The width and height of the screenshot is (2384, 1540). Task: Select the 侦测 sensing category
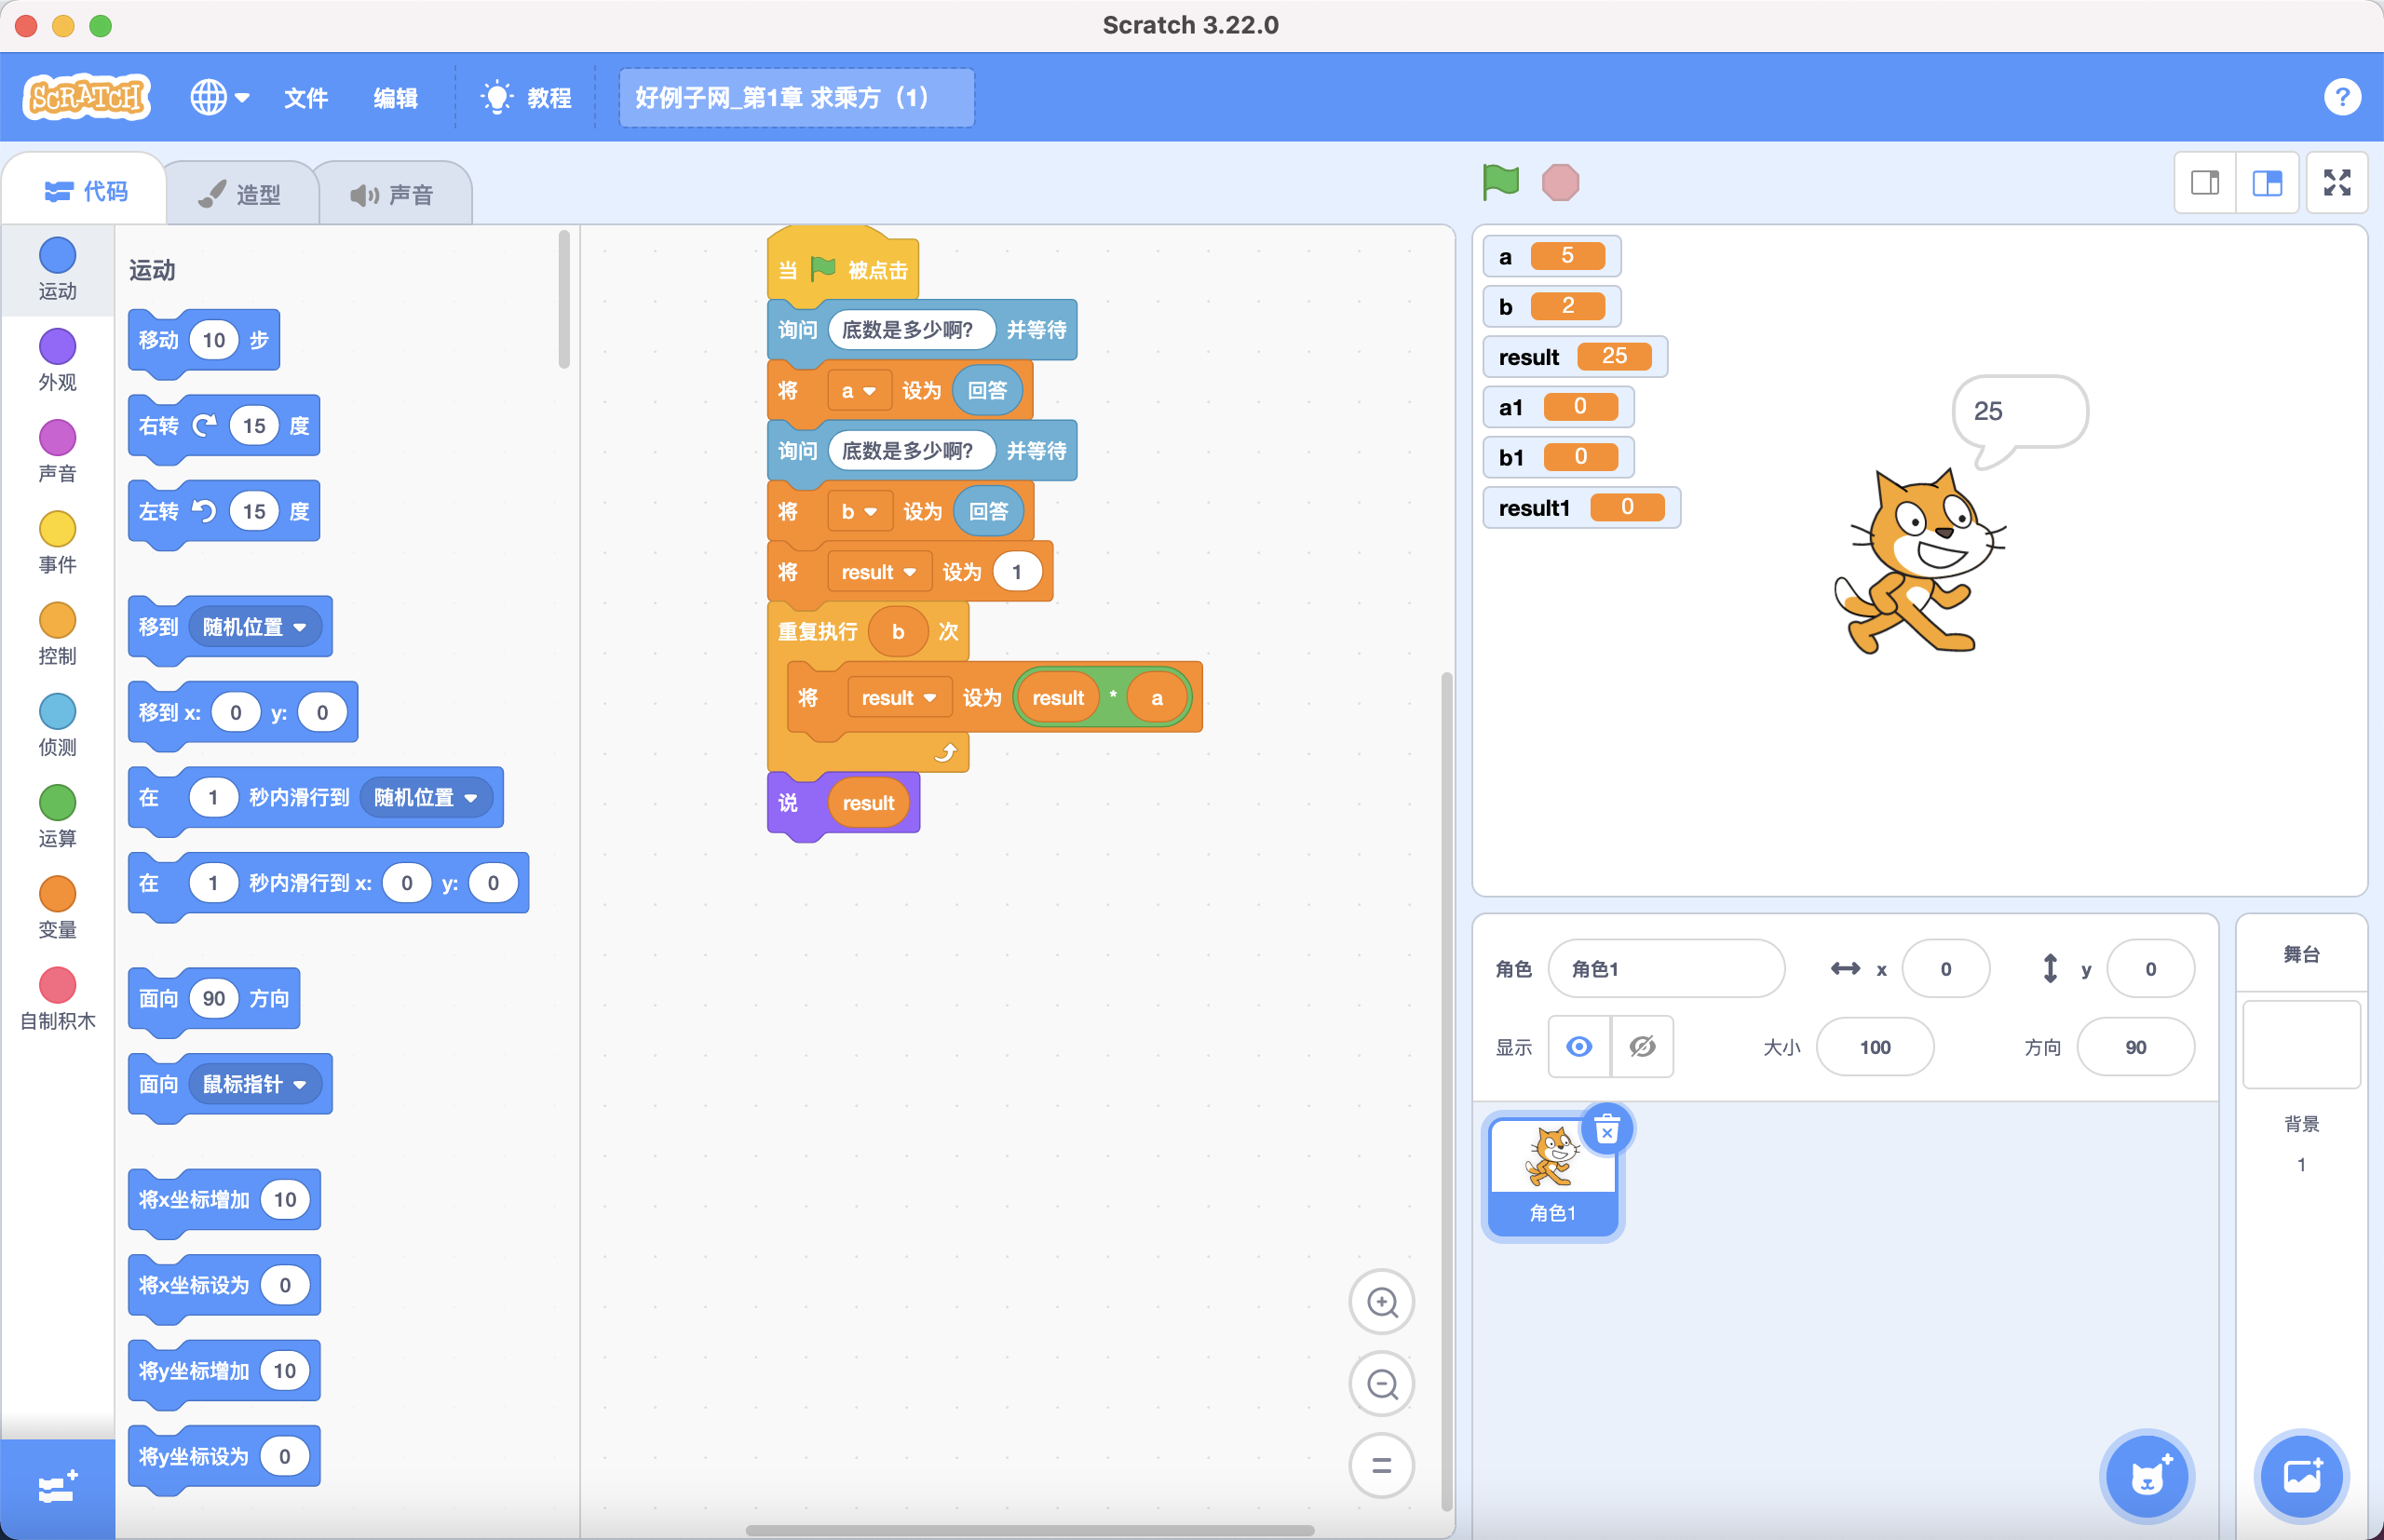pyautogui.click(x=57, y=724)
